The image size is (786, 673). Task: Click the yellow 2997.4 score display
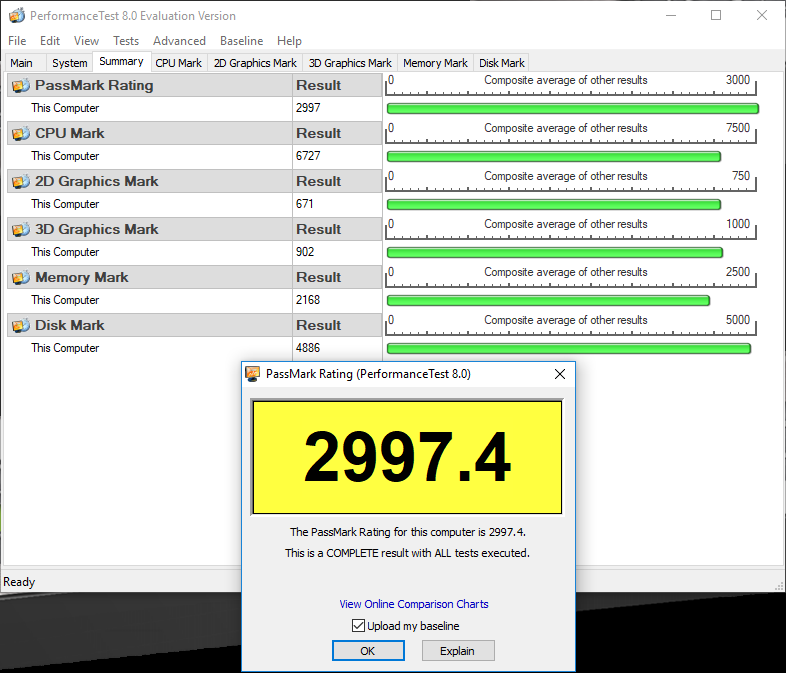tap(407, 457)
